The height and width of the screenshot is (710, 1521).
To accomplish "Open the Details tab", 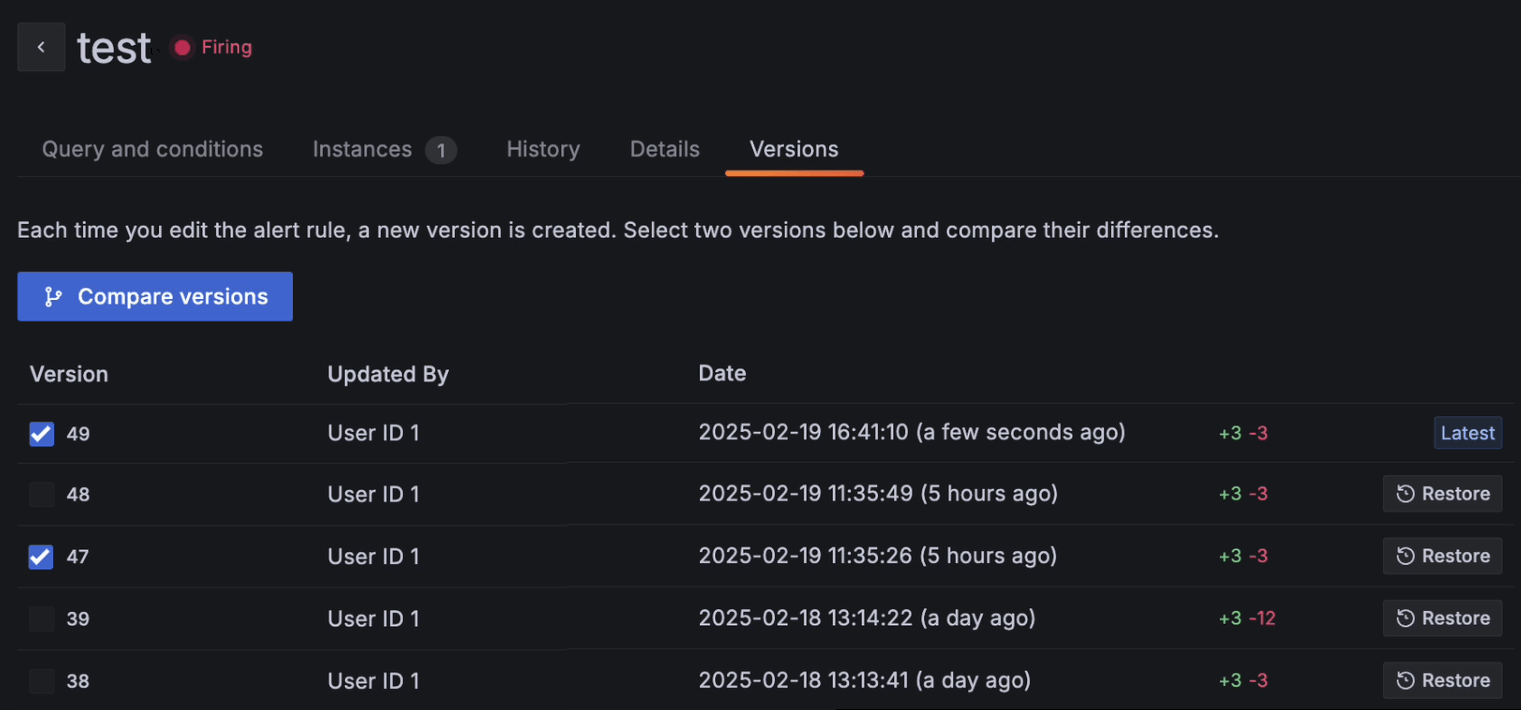I will click(664, 149).
